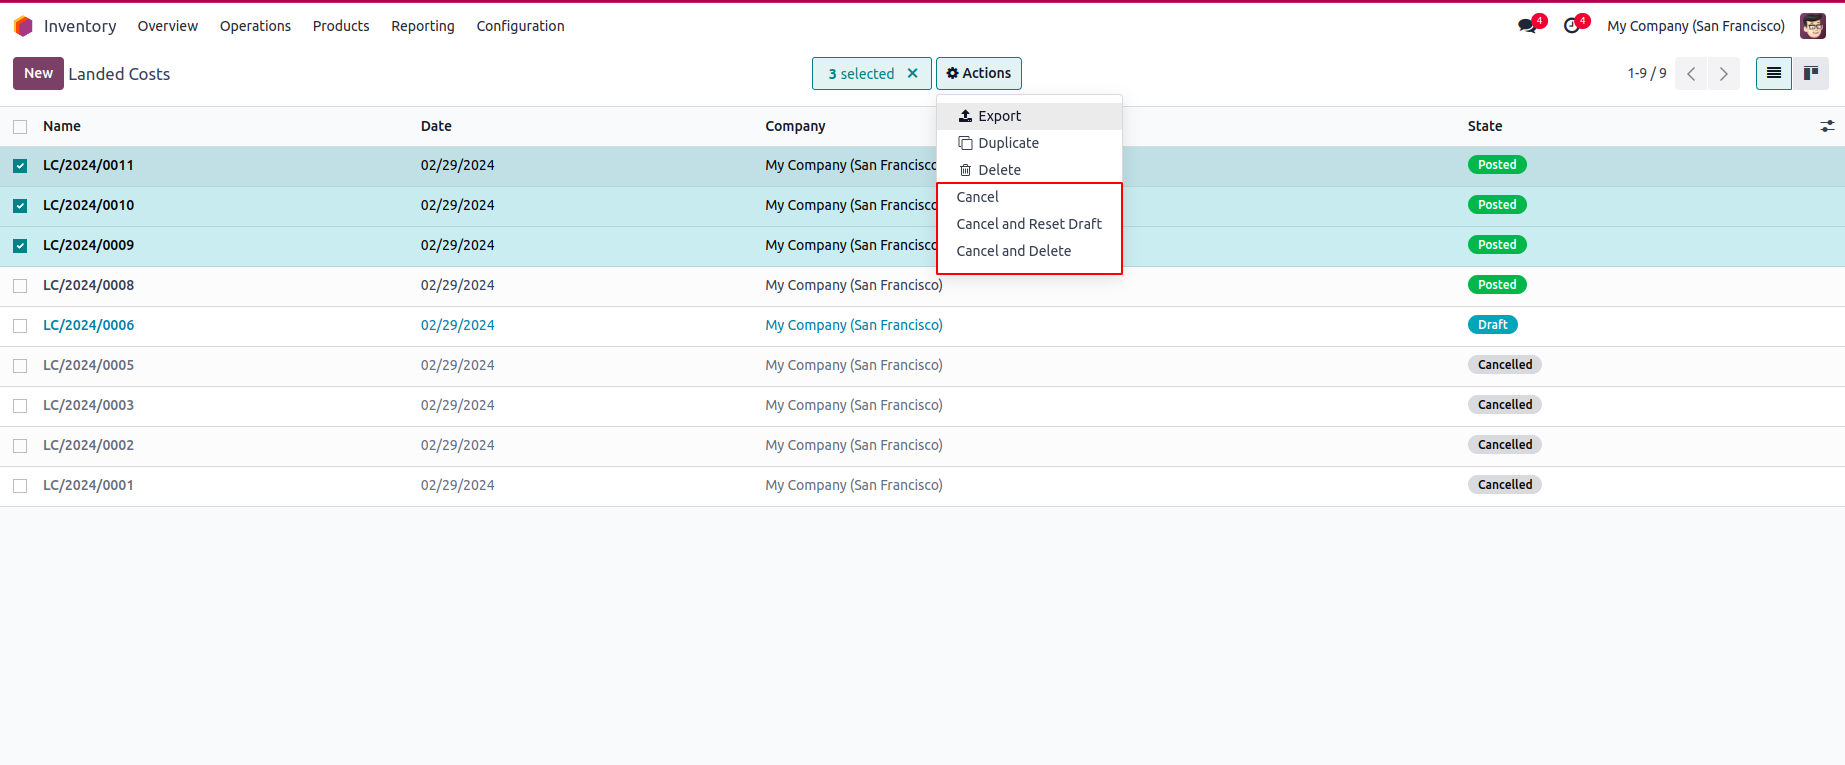
Task: Check the LC/2024/0006 row checkbox
Action: (x=20, y=326)
